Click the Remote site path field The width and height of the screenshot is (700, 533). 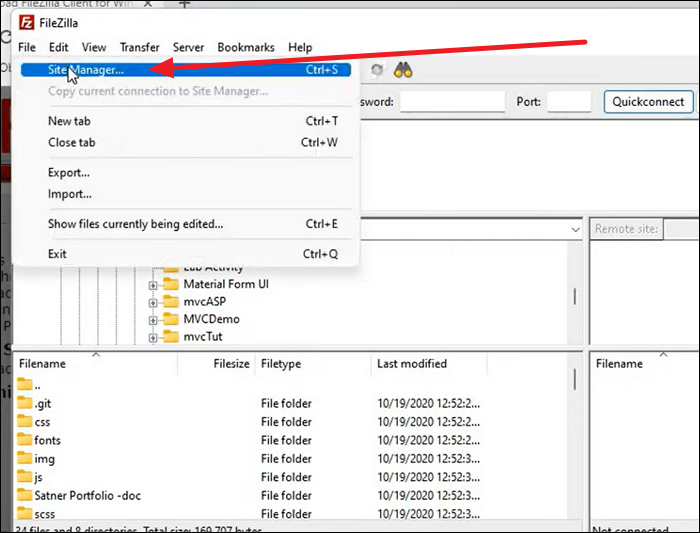point(681,229)
